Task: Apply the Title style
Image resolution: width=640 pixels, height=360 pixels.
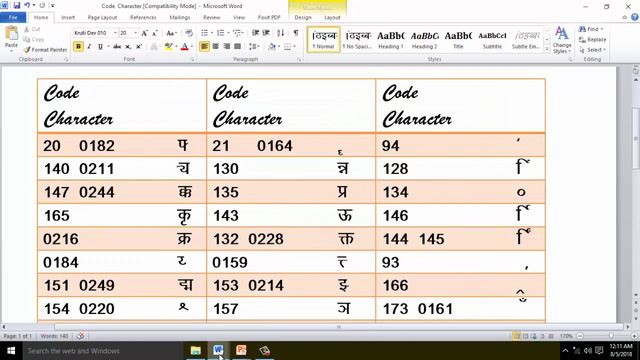Action: (458, 40)
